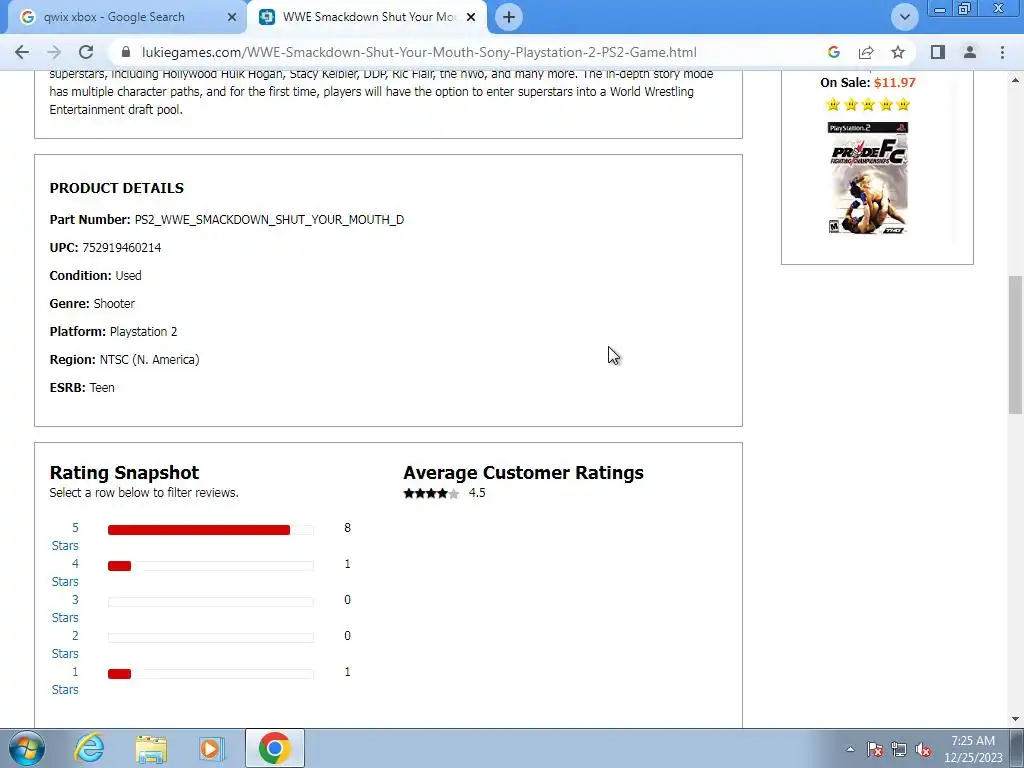Share this page via share icon

pyautogui.click(x=866, y=52)
